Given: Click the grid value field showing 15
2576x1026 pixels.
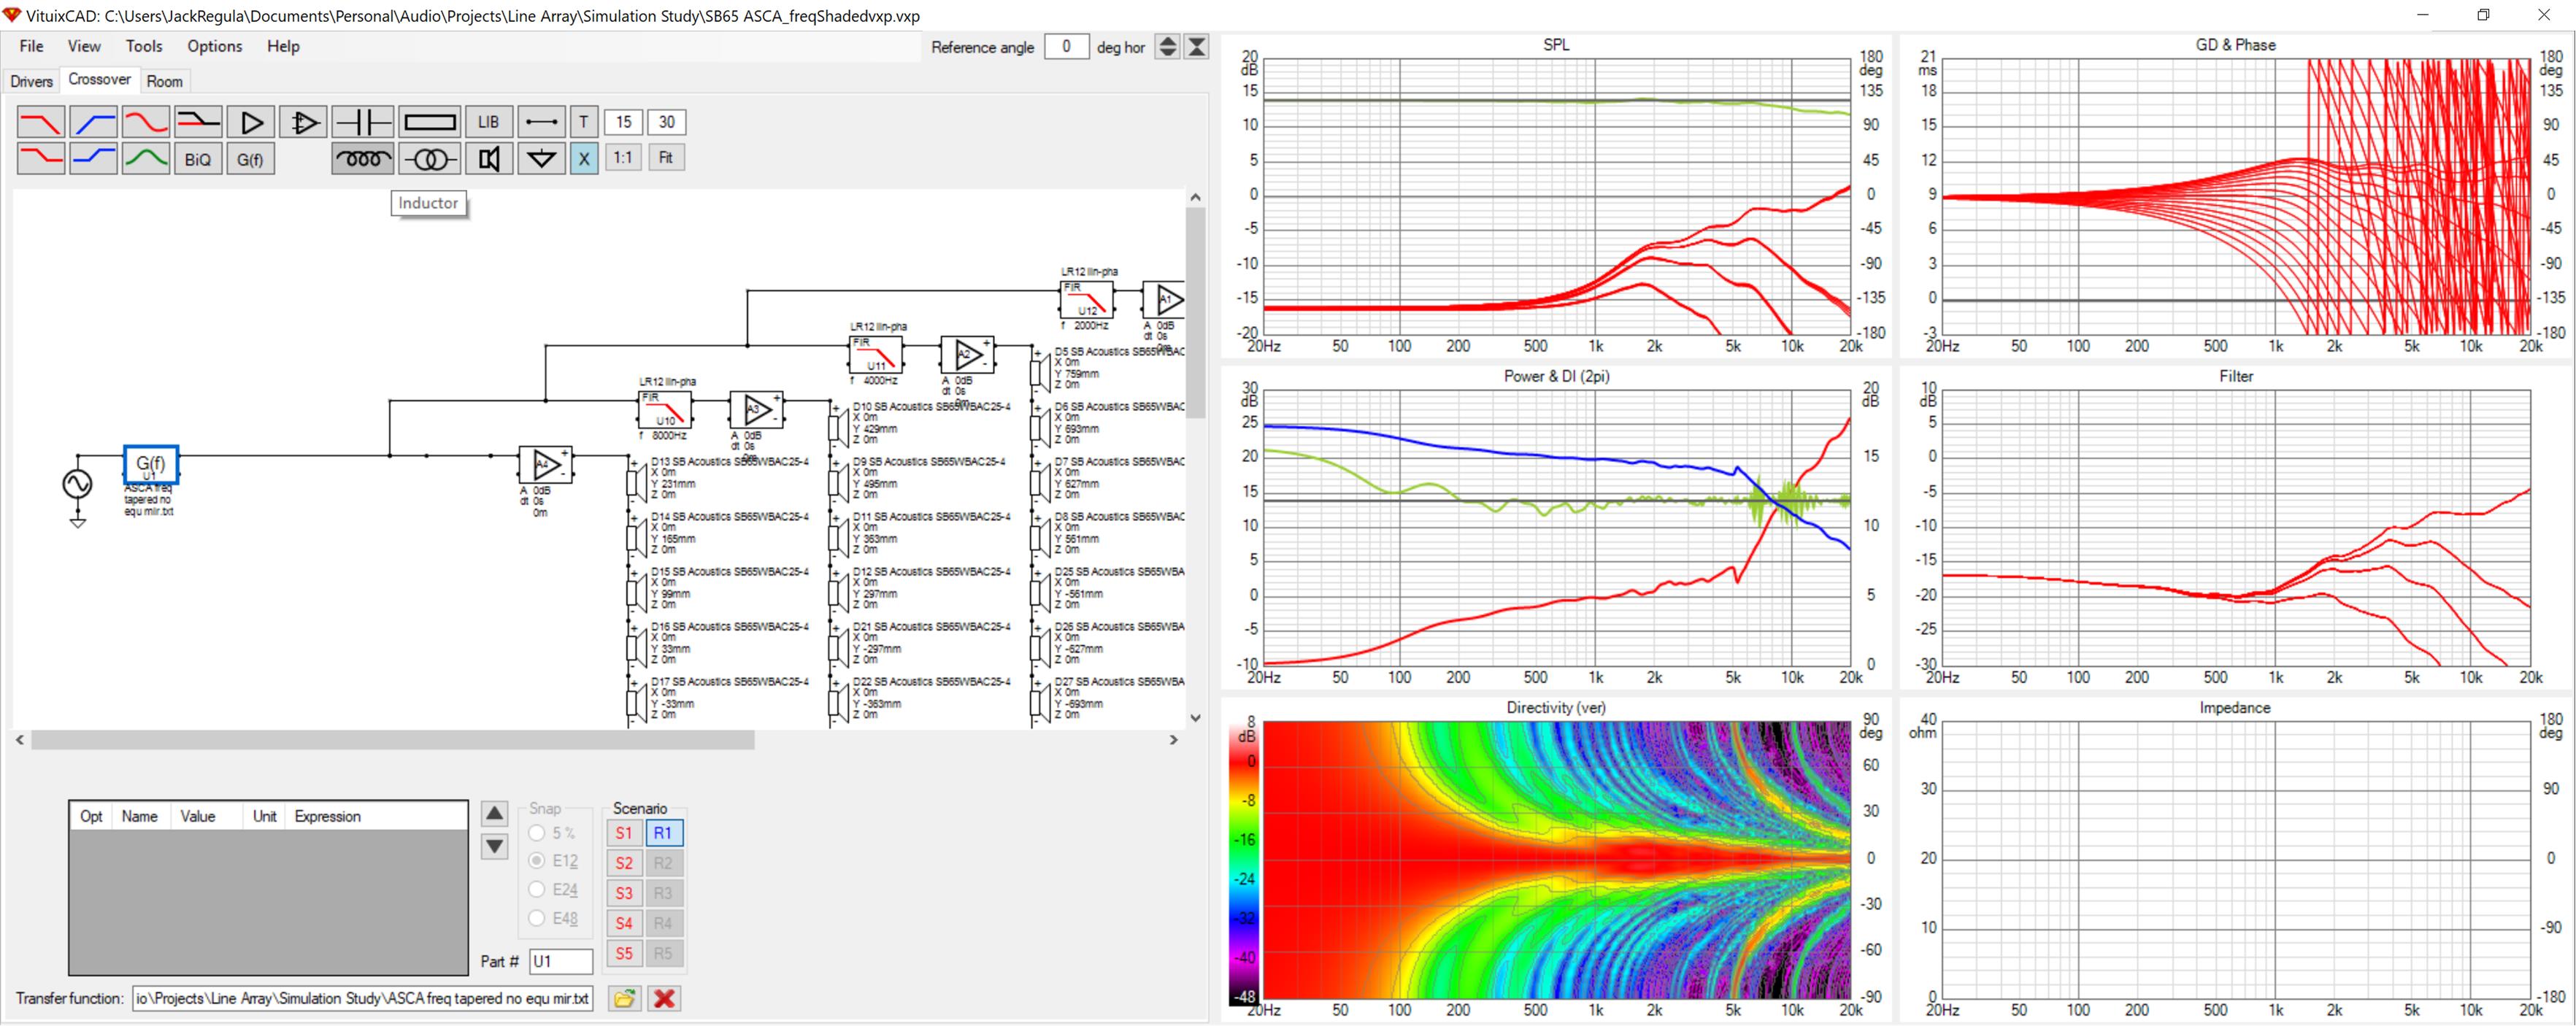Looking at the screenshot, I should click(x=623, y=122).
